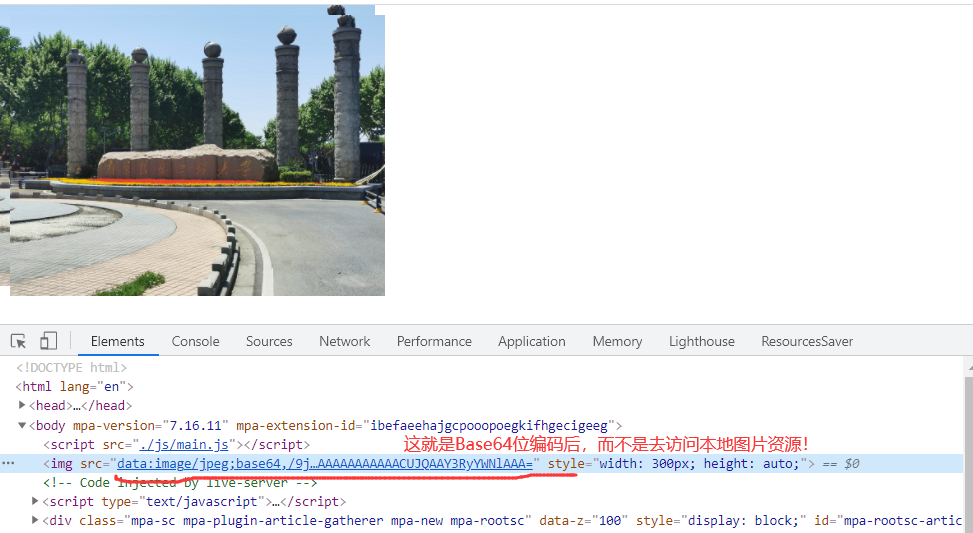The width and height of the screenshot is (973, 533).
Task: Click the three-dot actions beside img row
Action: pos(7,464)
